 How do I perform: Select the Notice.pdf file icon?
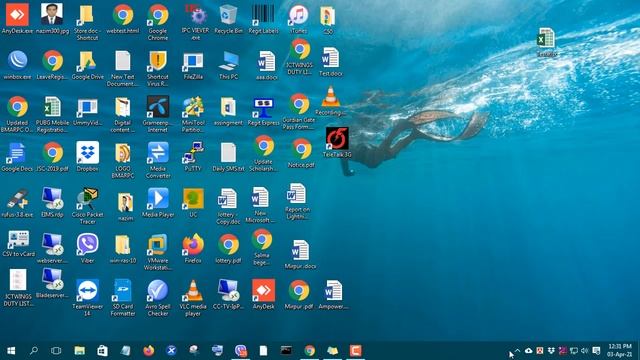(x=301, y=153)
